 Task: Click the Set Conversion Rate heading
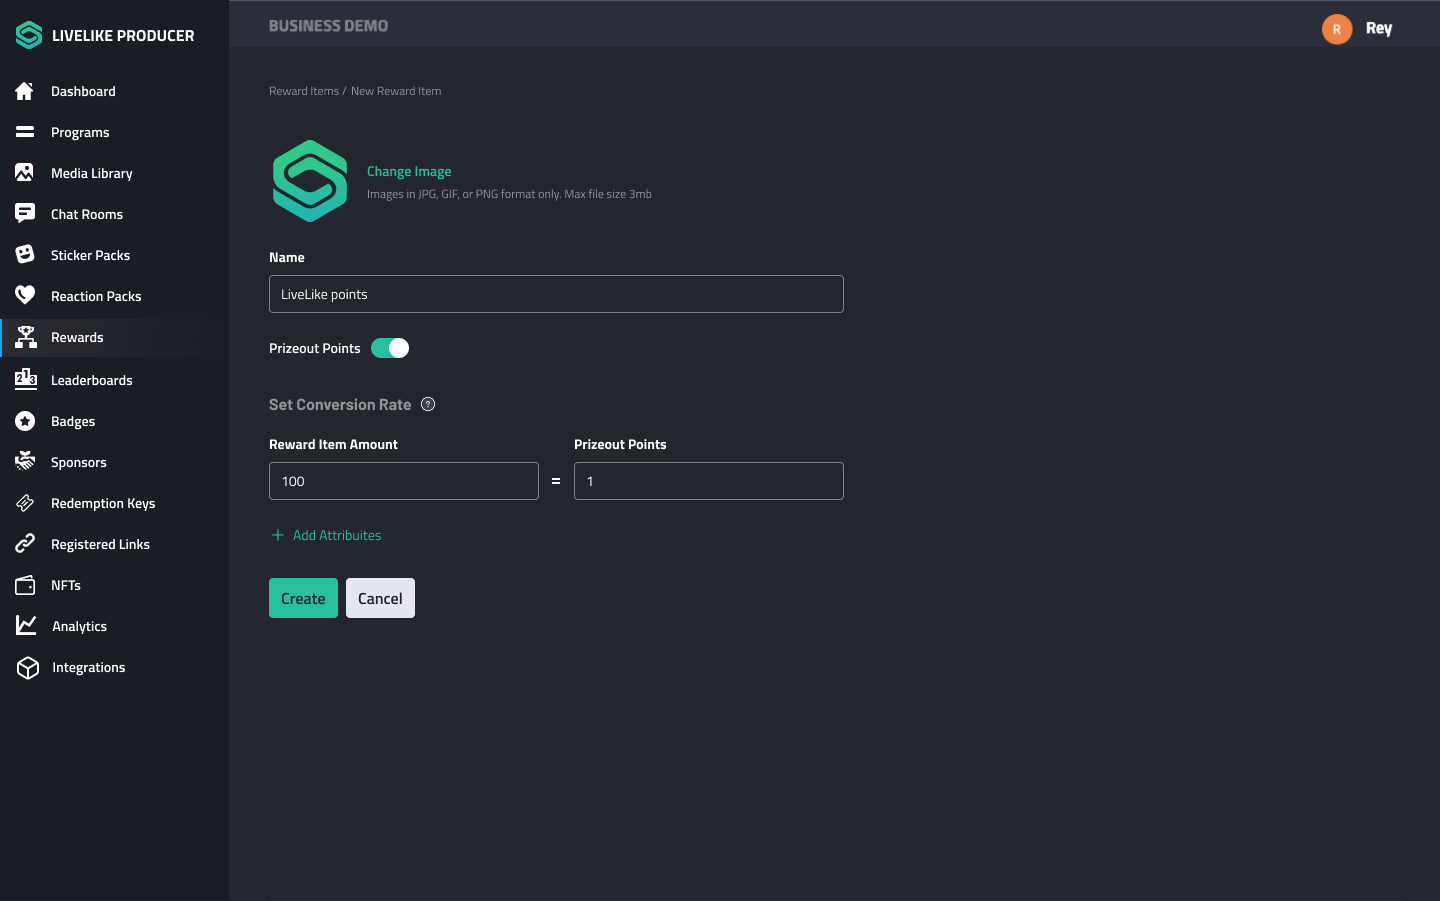(x=340, y=404)
